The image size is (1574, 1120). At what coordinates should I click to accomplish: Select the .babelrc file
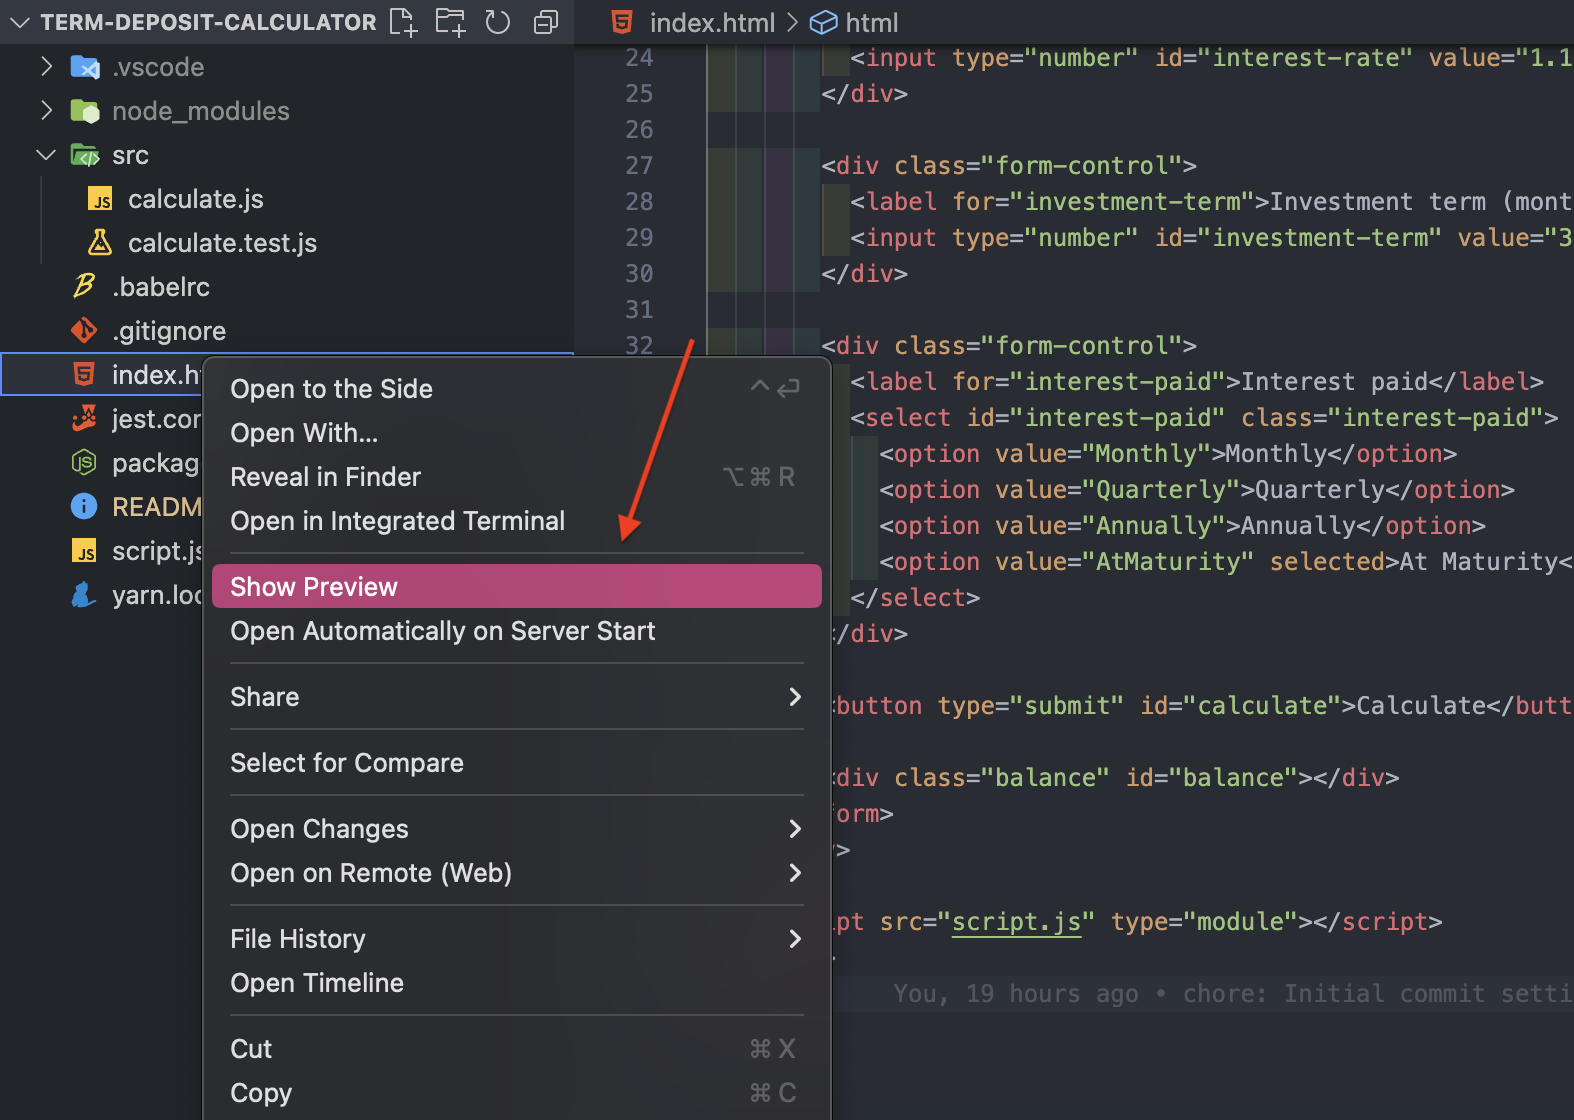click(x=161, y=287)
